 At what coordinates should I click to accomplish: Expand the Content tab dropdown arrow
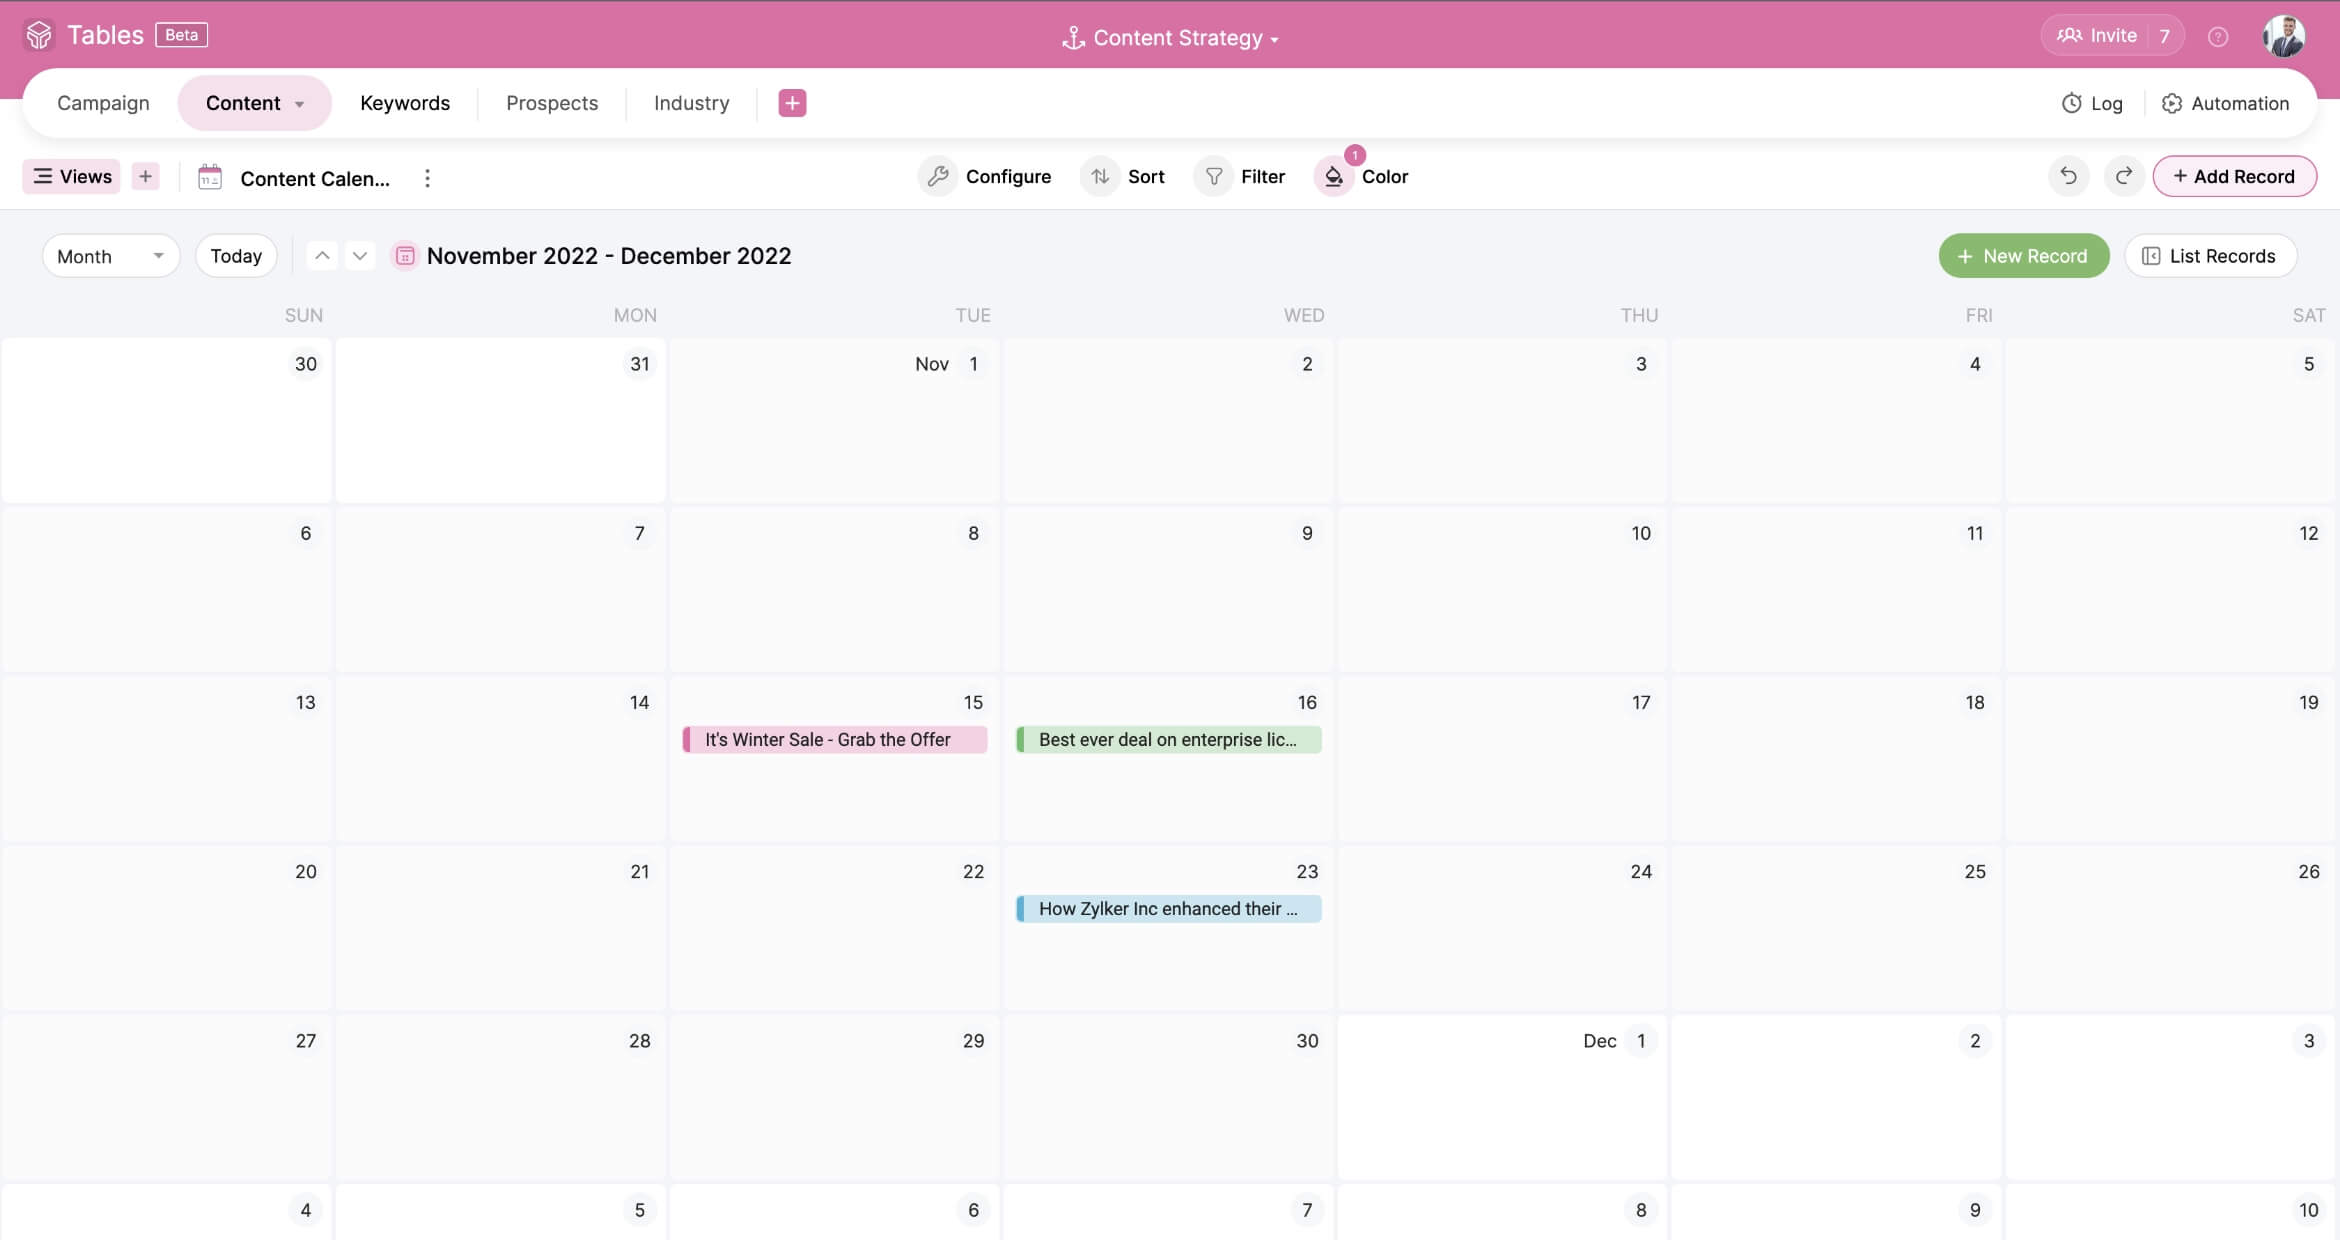299,104
